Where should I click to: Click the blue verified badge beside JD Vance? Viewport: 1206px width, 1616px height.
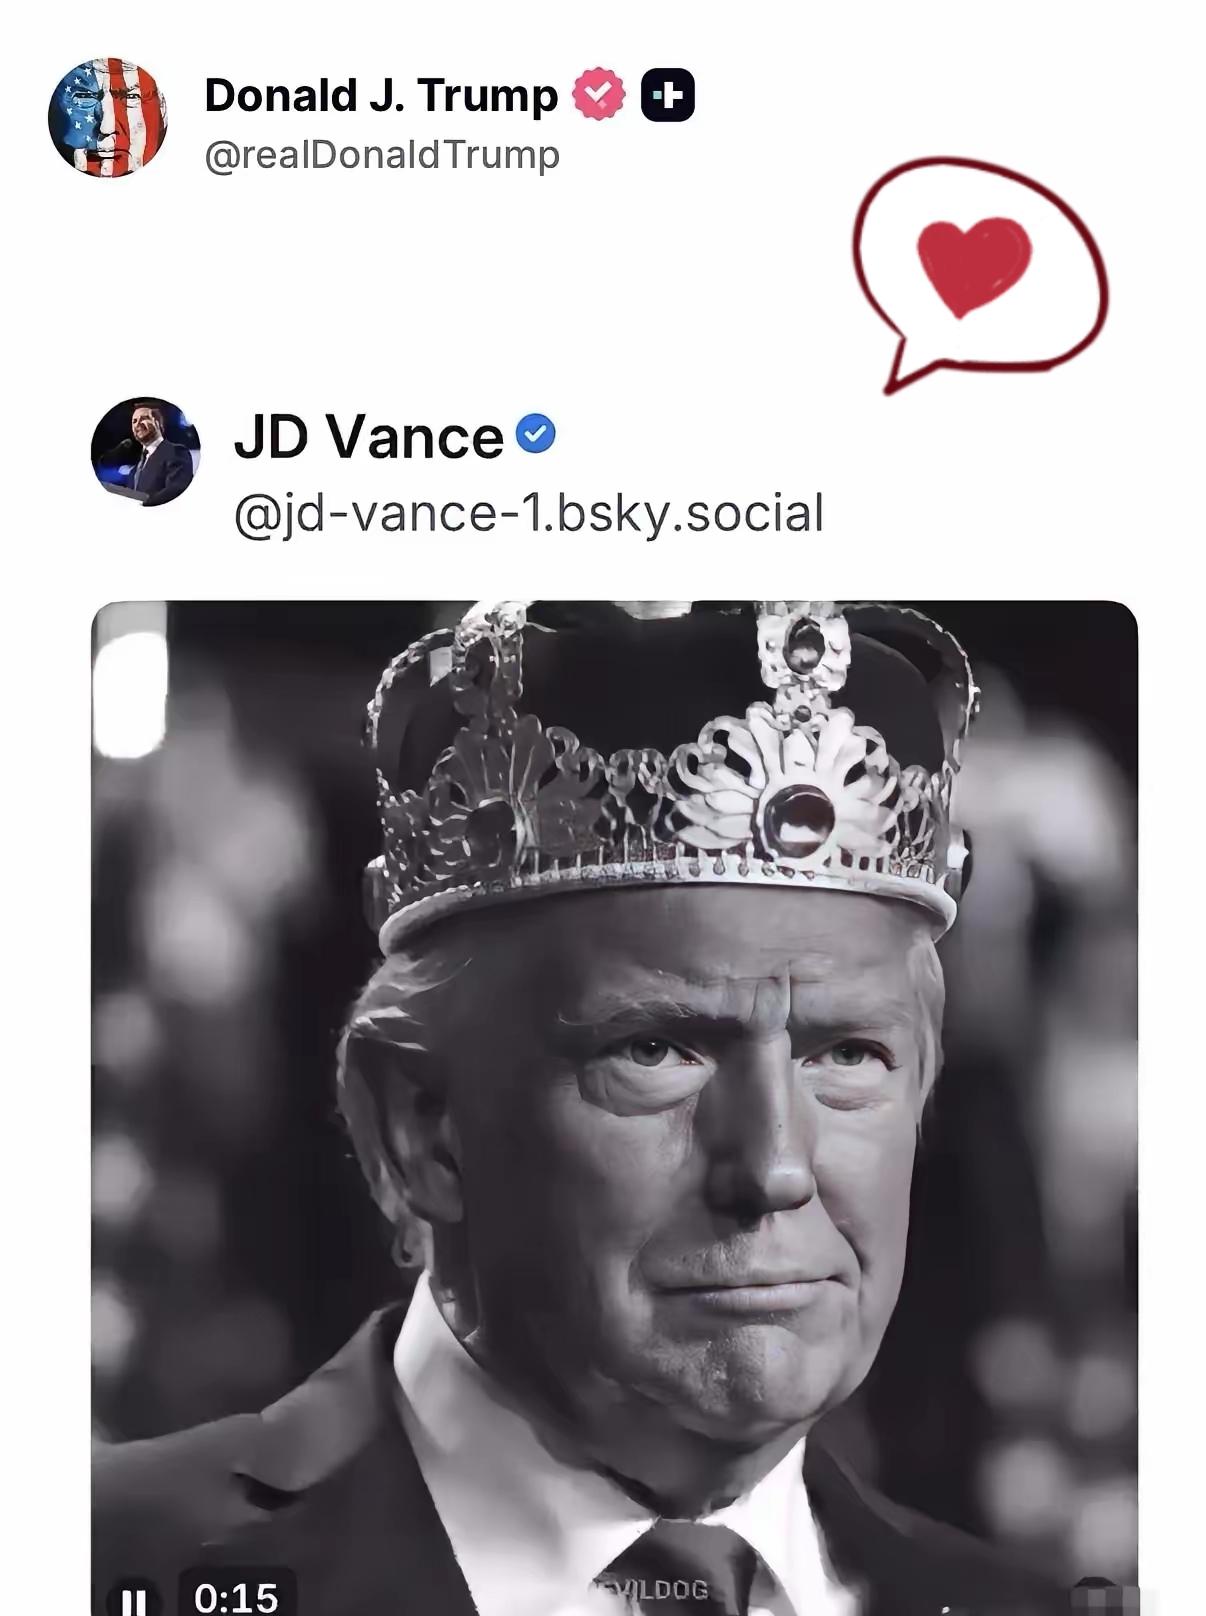tap(536, 434)
